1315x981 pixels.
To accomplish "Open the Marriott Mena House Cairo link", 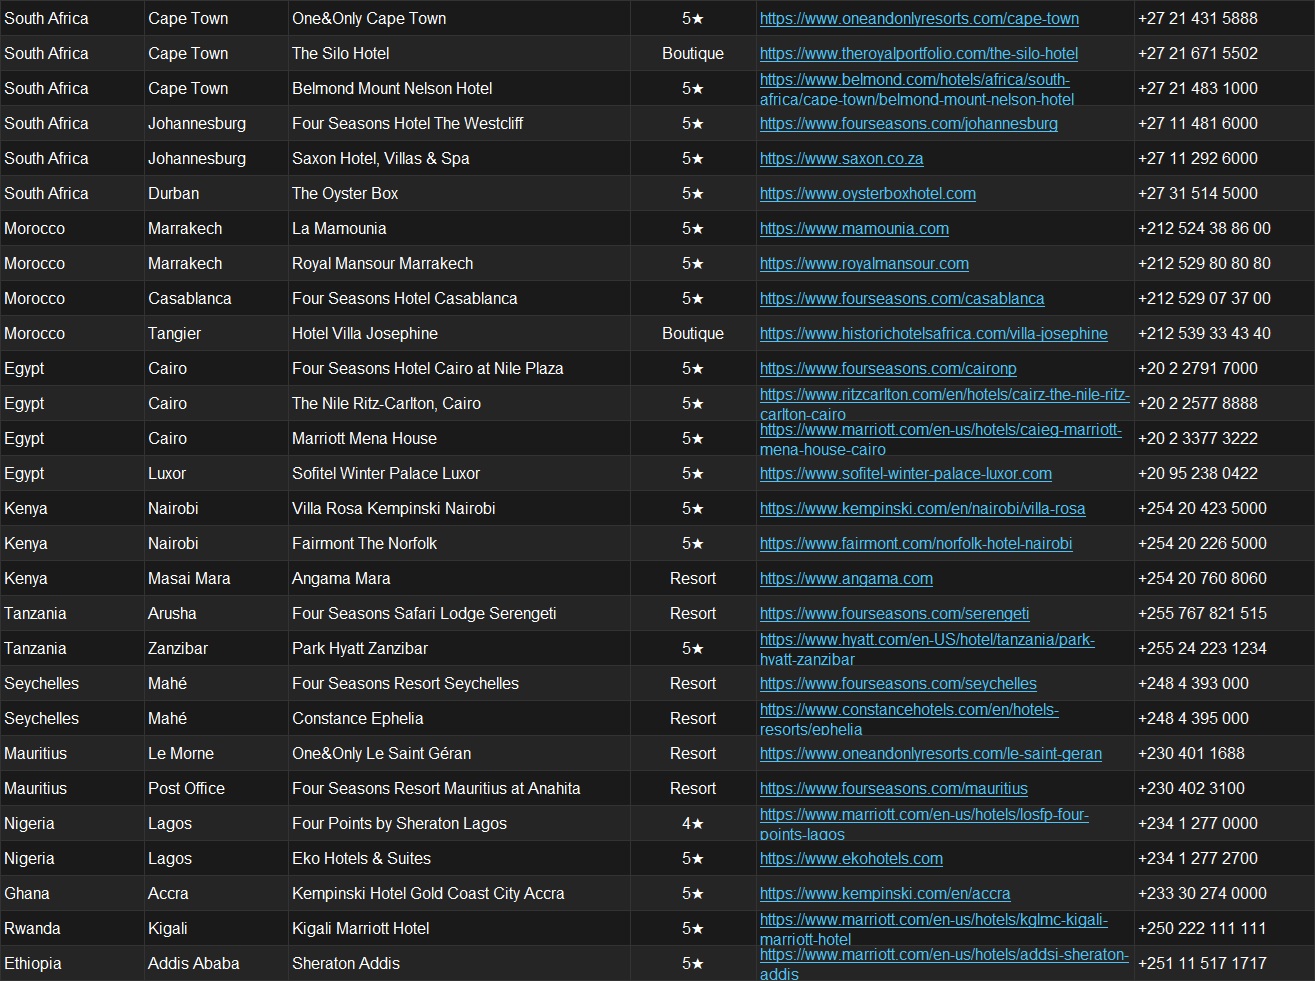I will [x=940, y=439].
